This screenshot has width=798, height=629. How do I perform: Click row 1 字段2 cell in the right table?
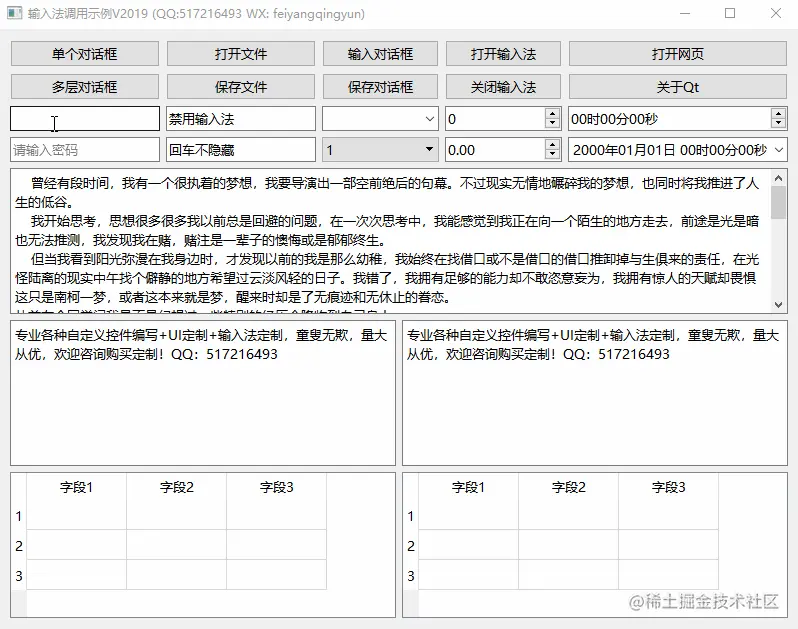click(568, 516)
